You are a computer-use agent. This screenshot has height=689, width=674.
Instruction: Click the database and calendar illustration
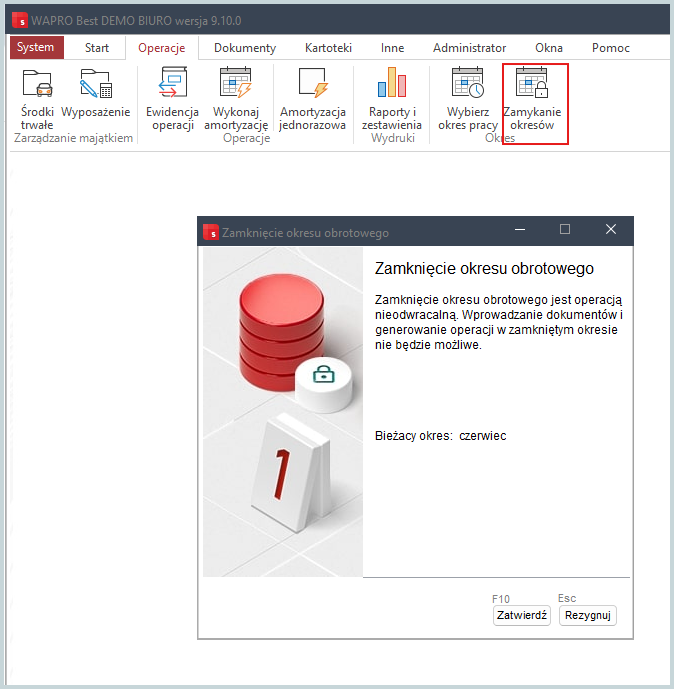point(283,412)
